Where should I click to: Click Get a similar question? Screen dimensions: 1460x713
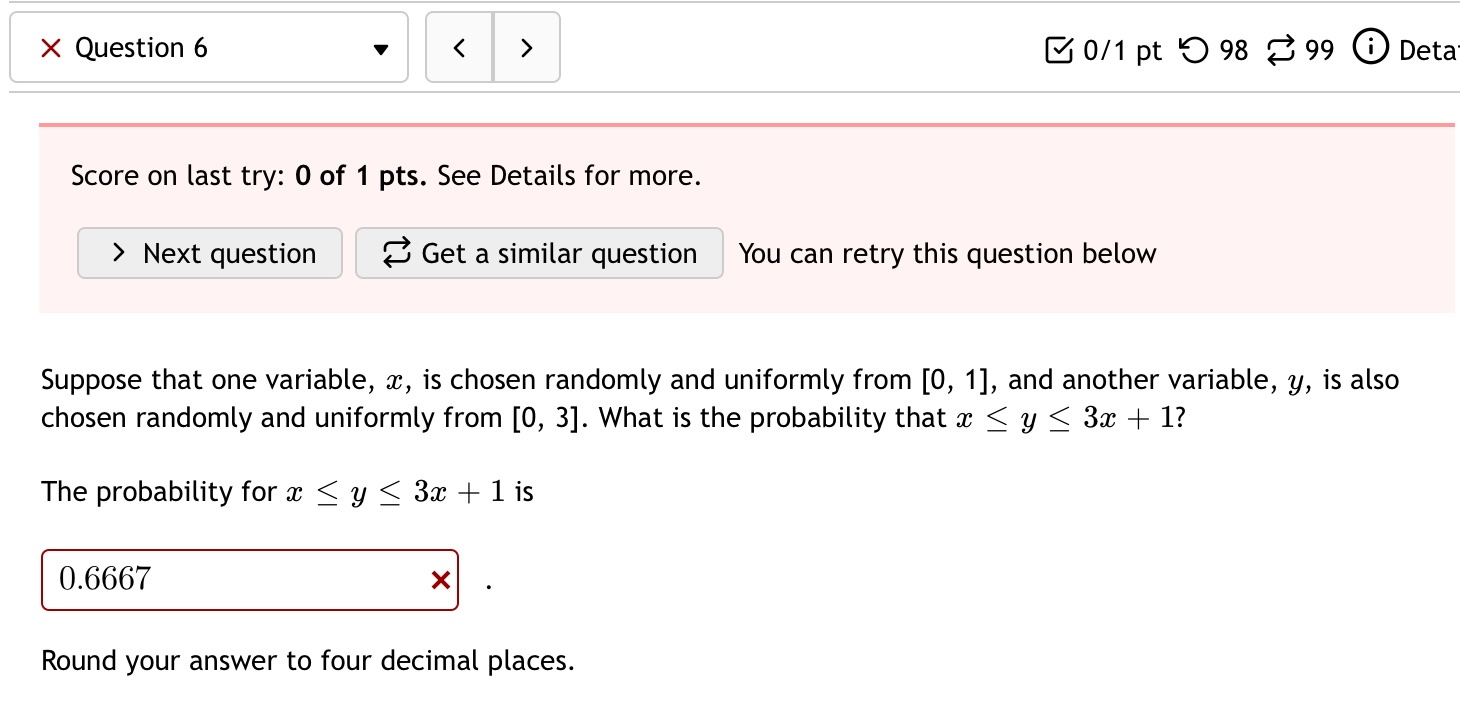tap(539, 253)
